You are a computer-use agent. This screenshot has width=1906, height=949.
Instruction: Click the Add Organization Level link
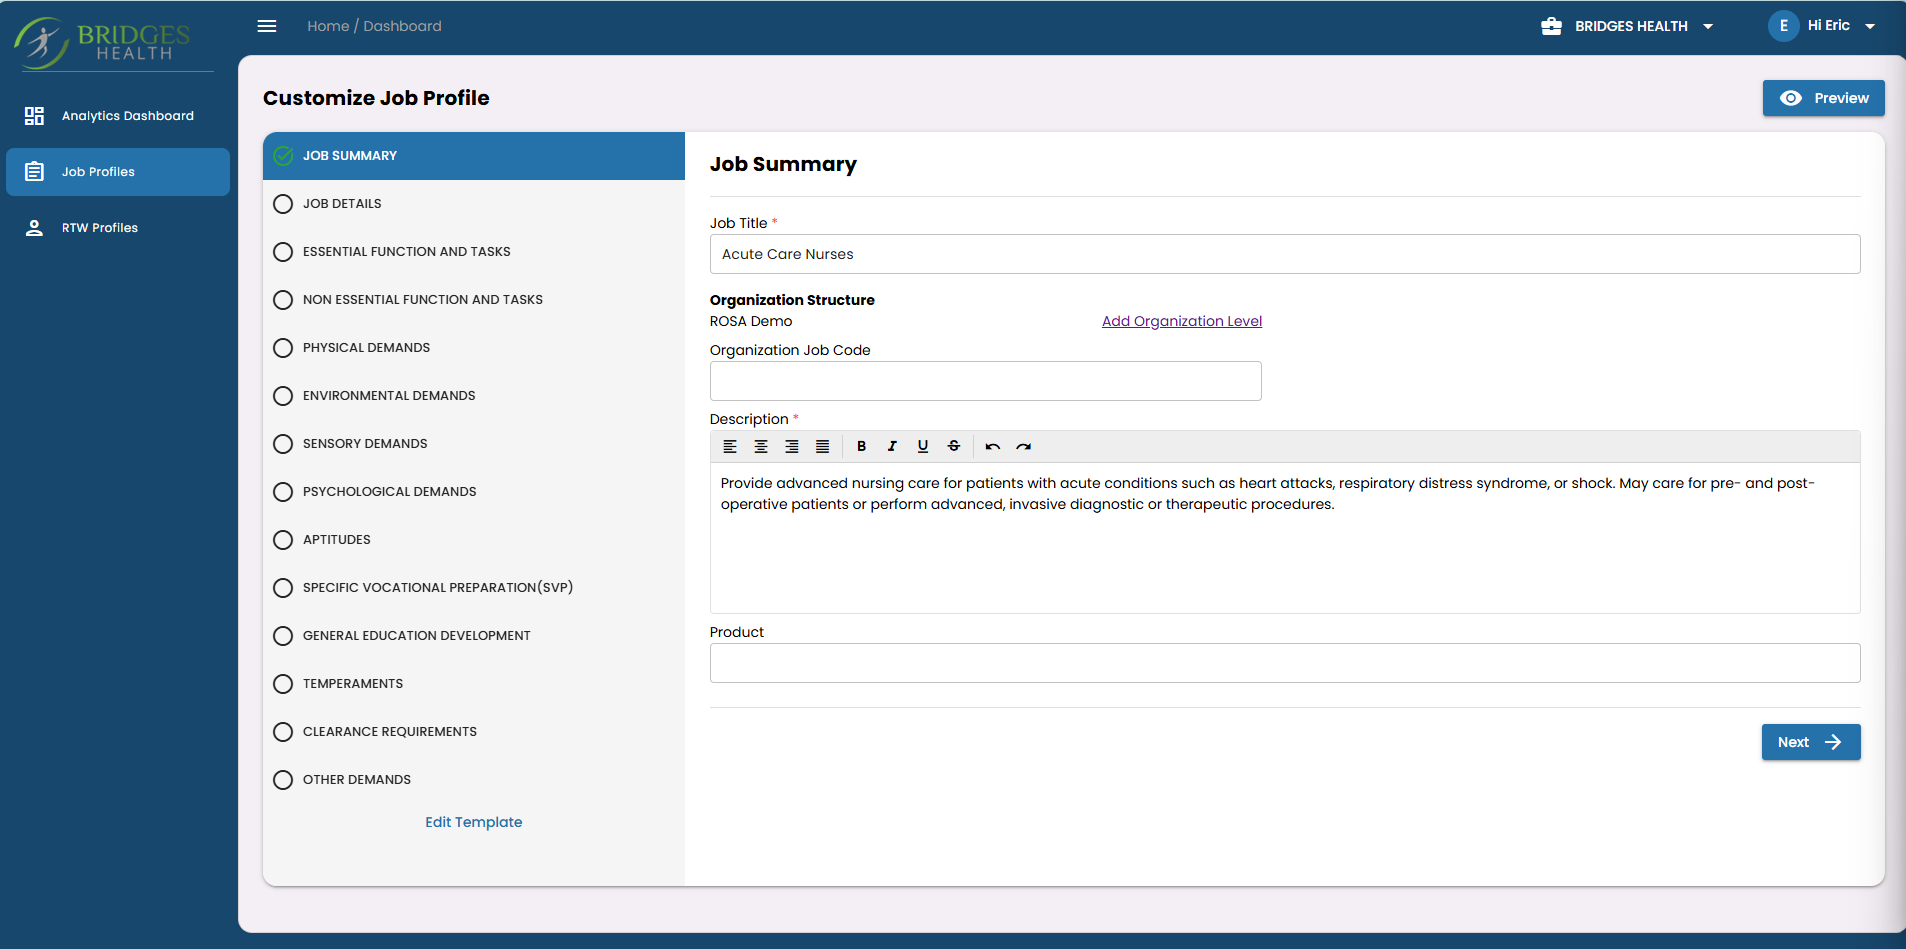tap(1181, 321)
